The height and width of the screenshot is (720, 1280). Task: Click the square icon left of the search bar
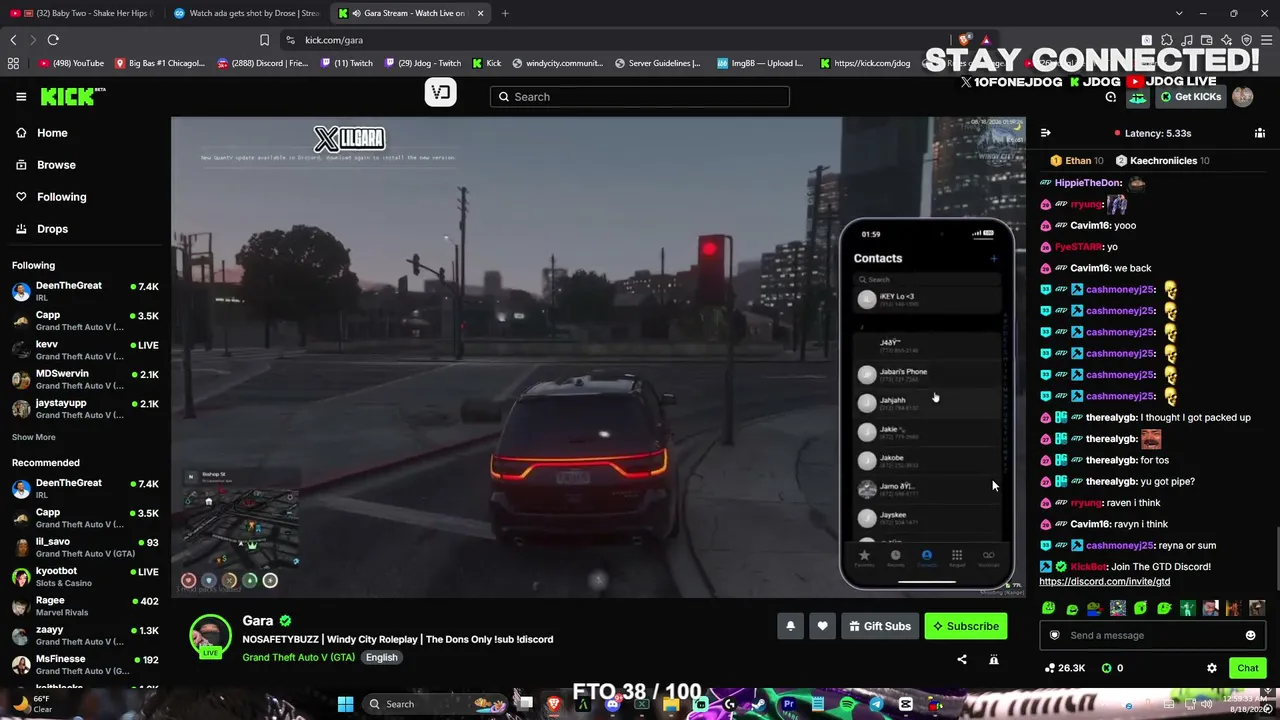point(440,93)
